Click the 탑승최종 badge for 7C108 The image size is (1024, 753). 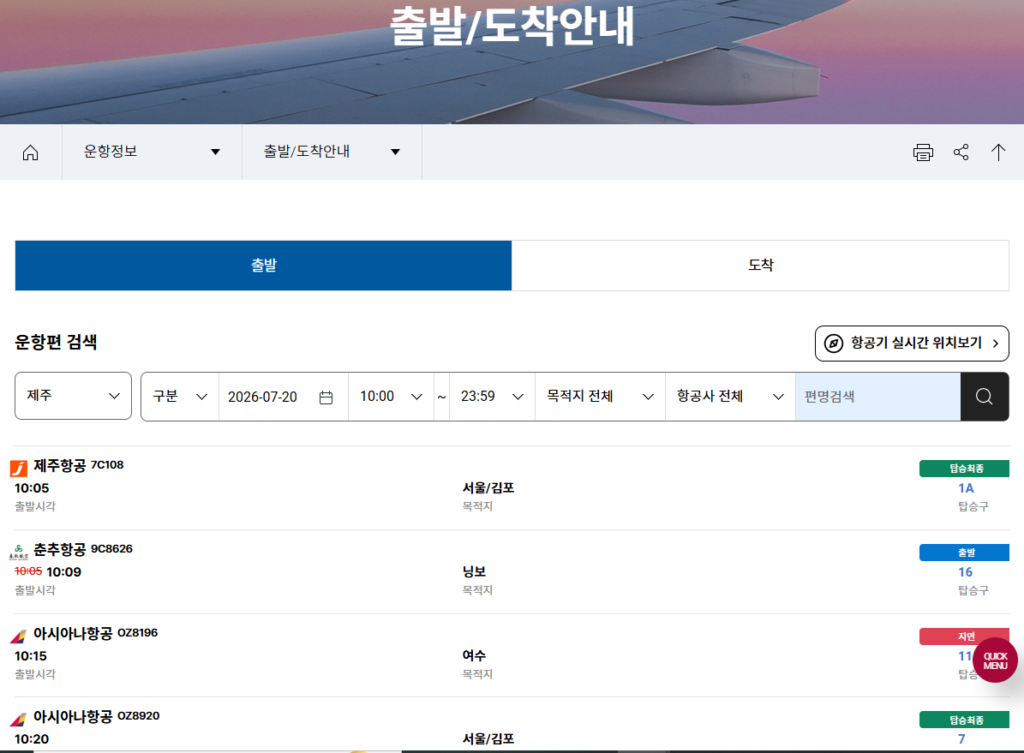coord(964,468)
